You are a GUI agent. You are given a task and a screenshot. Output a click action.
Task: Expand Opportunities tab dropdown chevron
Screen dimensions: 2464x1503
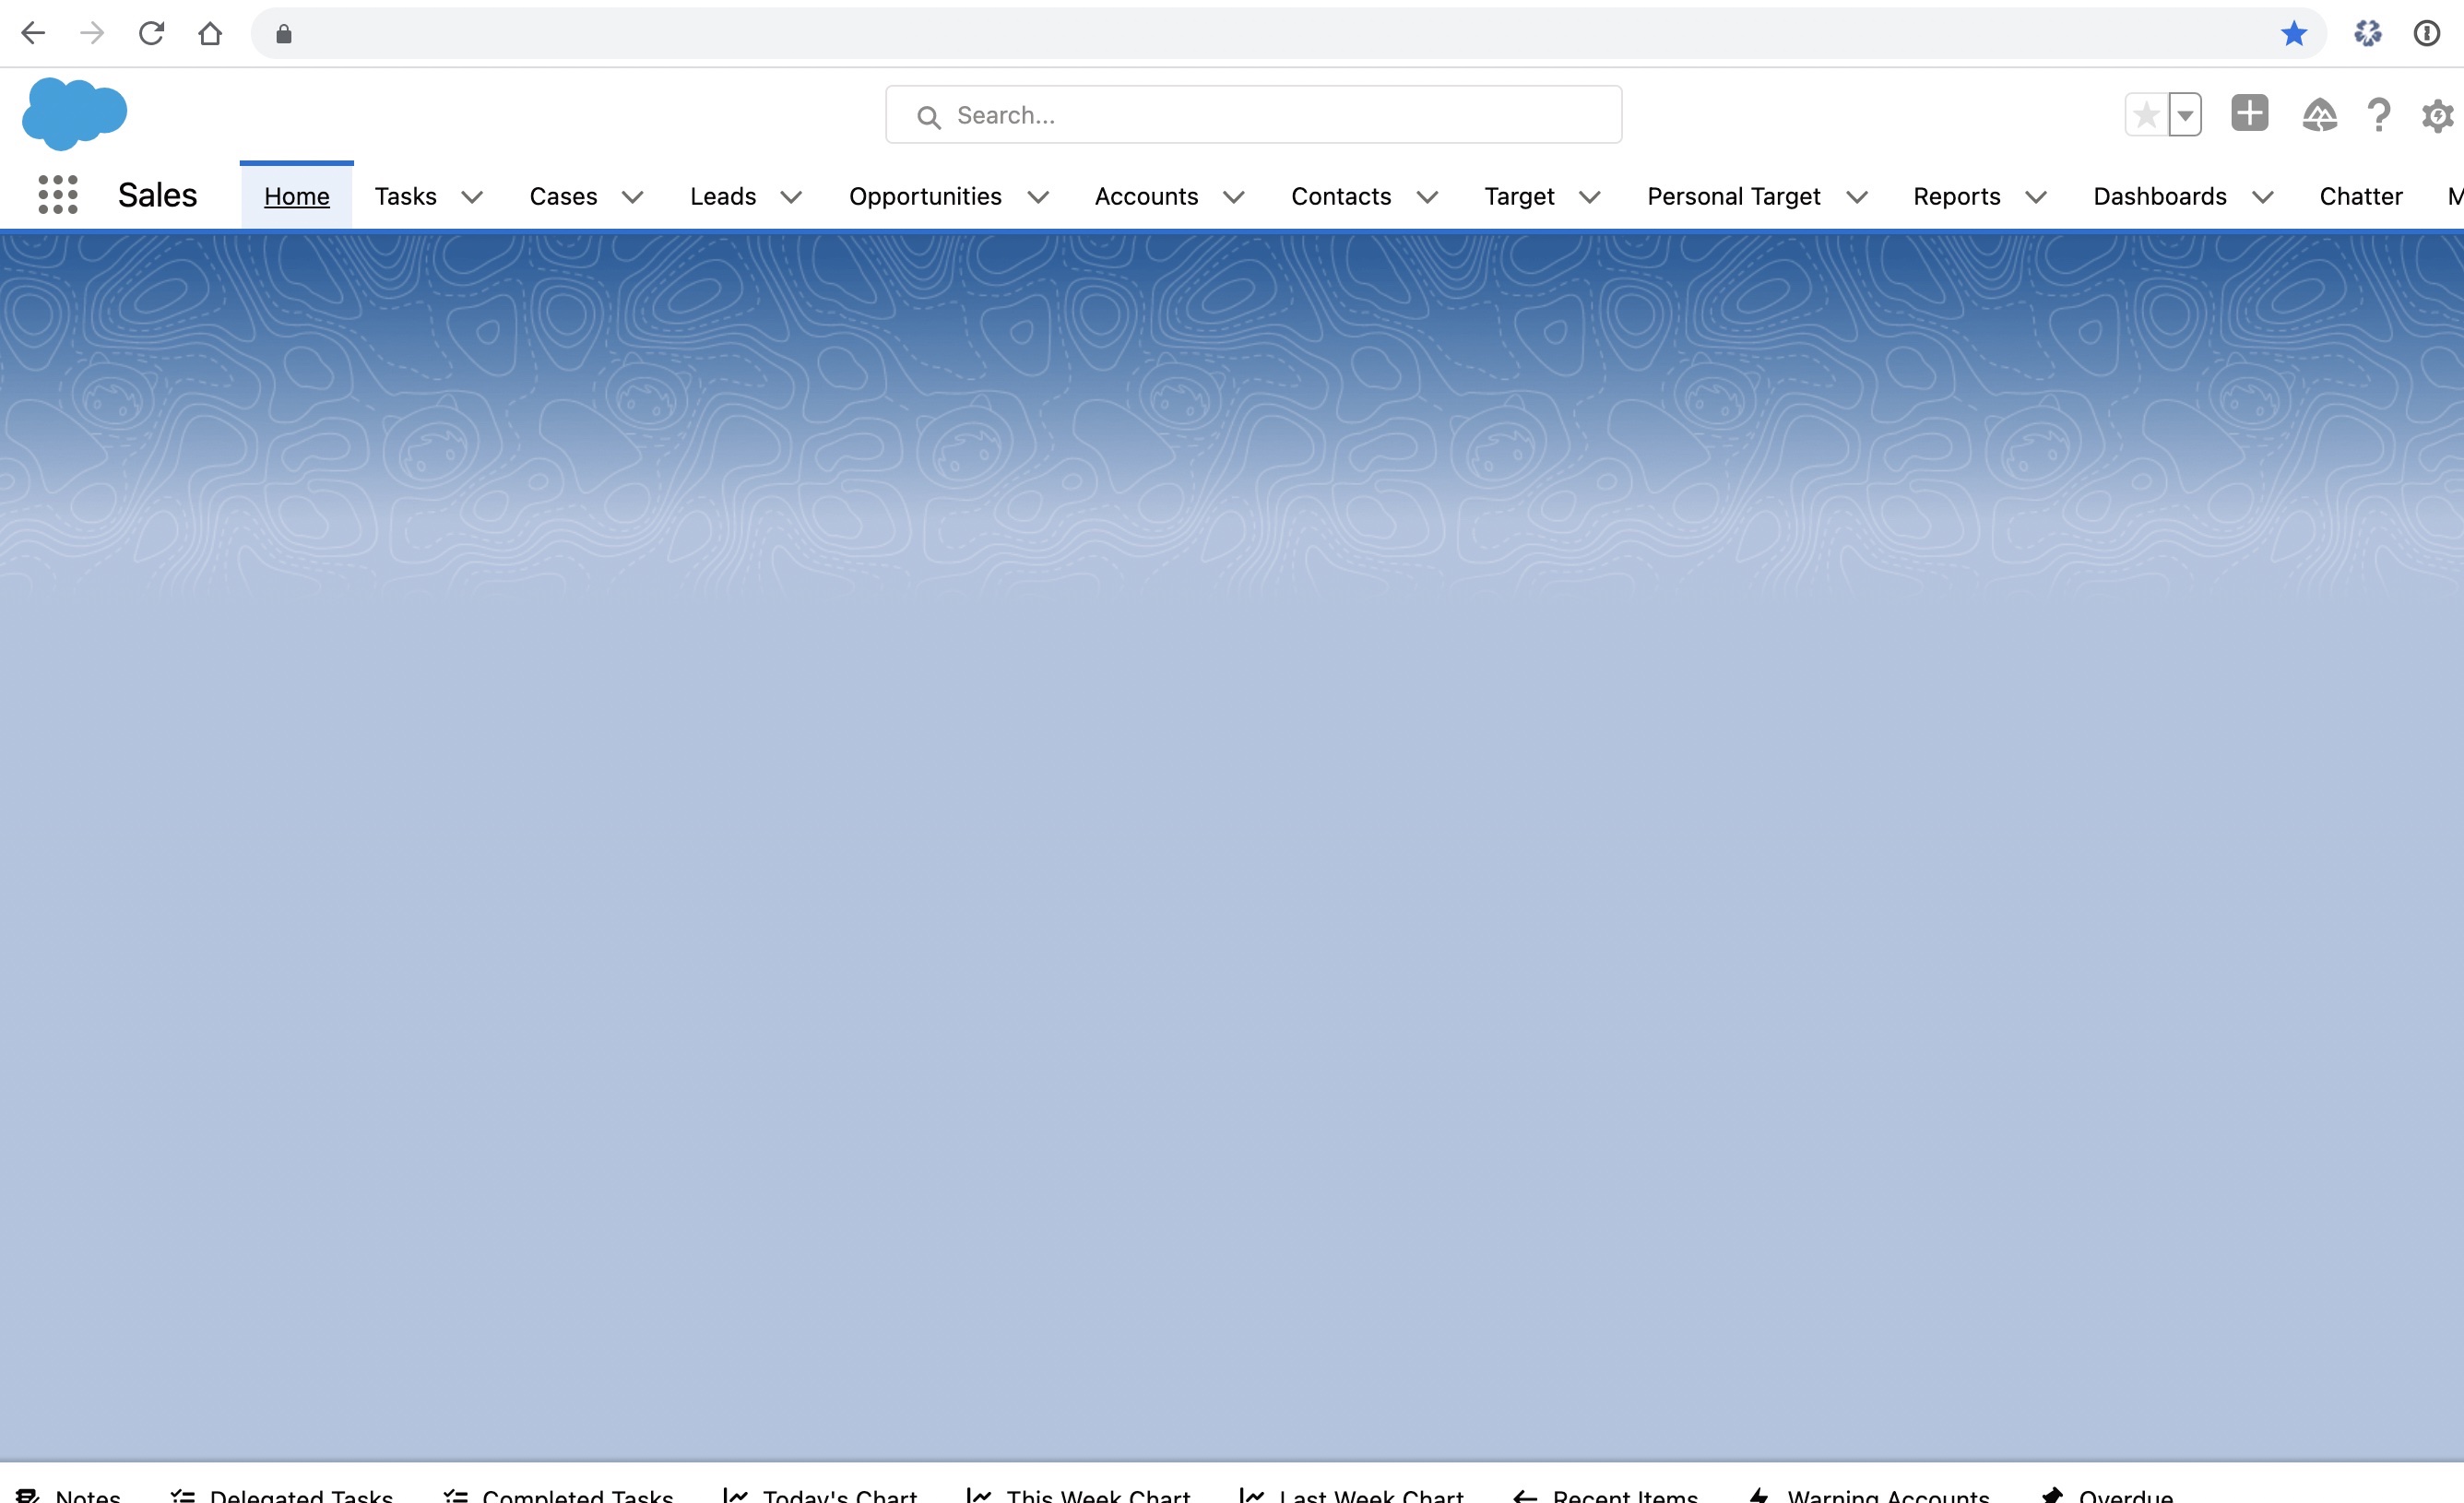[1038, 197]
